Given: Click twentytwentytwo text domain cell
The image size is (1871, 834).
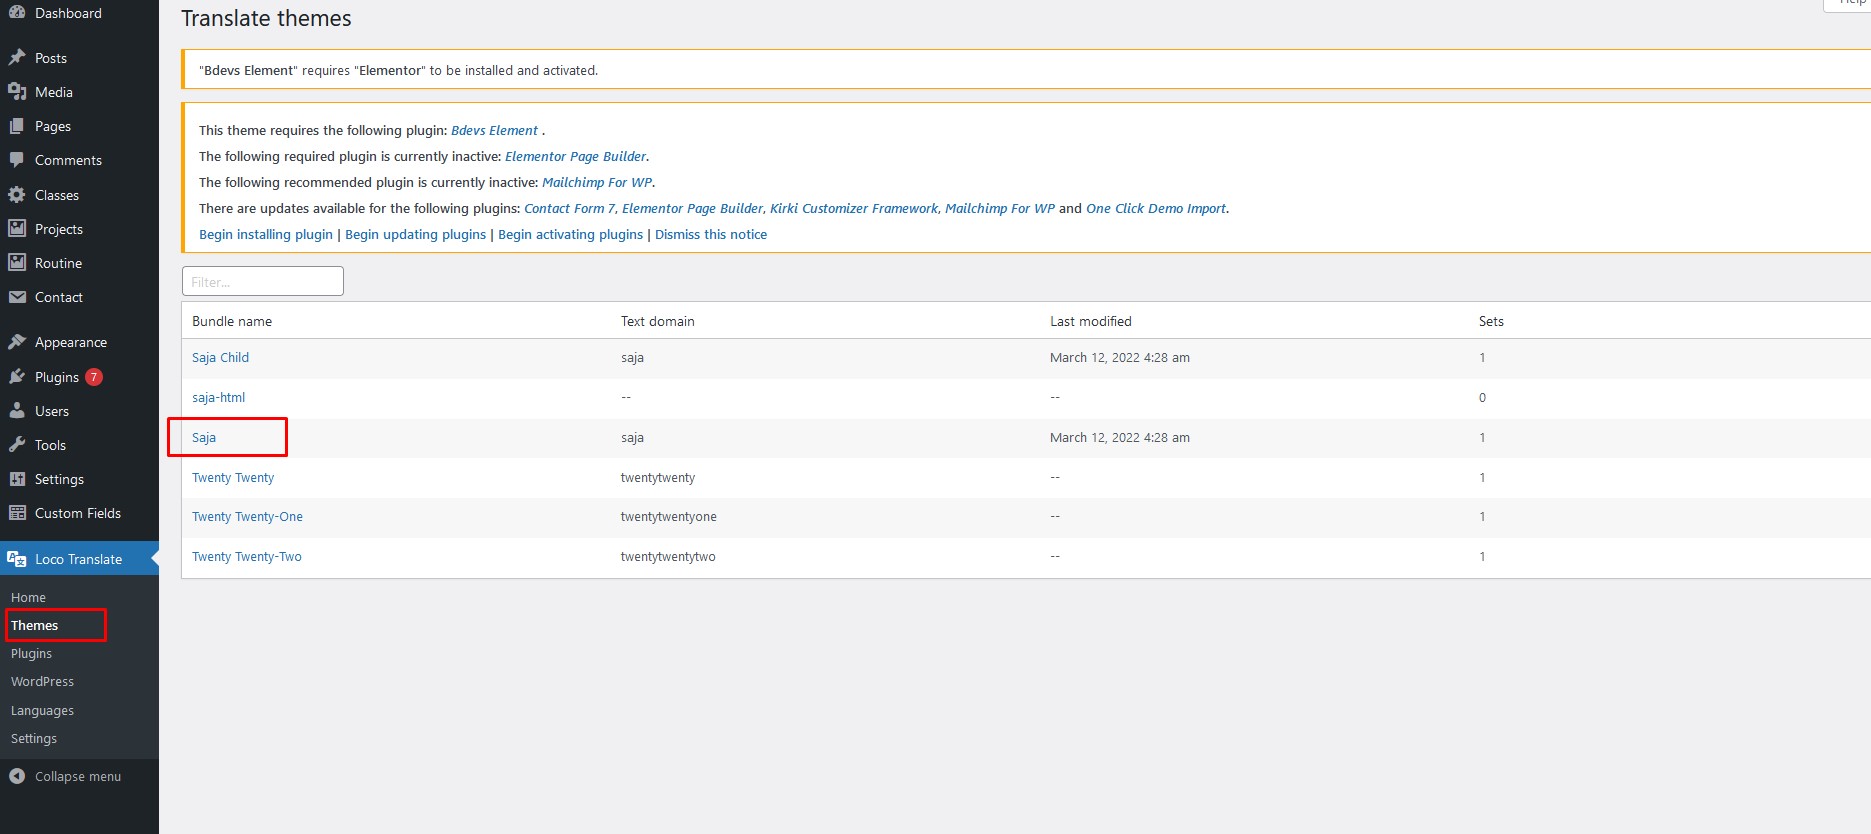Looking at the screenshot, I should pos(668,556).
